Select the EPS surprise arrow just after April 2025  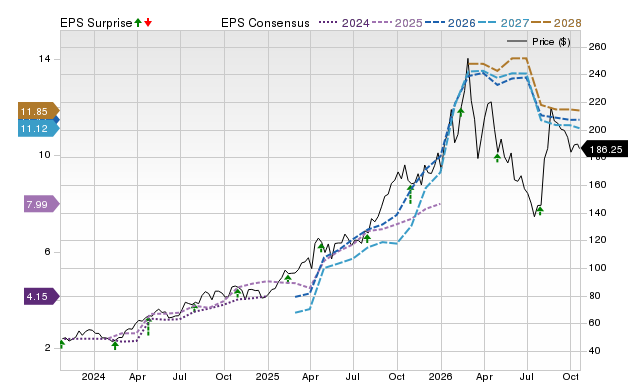321,248
